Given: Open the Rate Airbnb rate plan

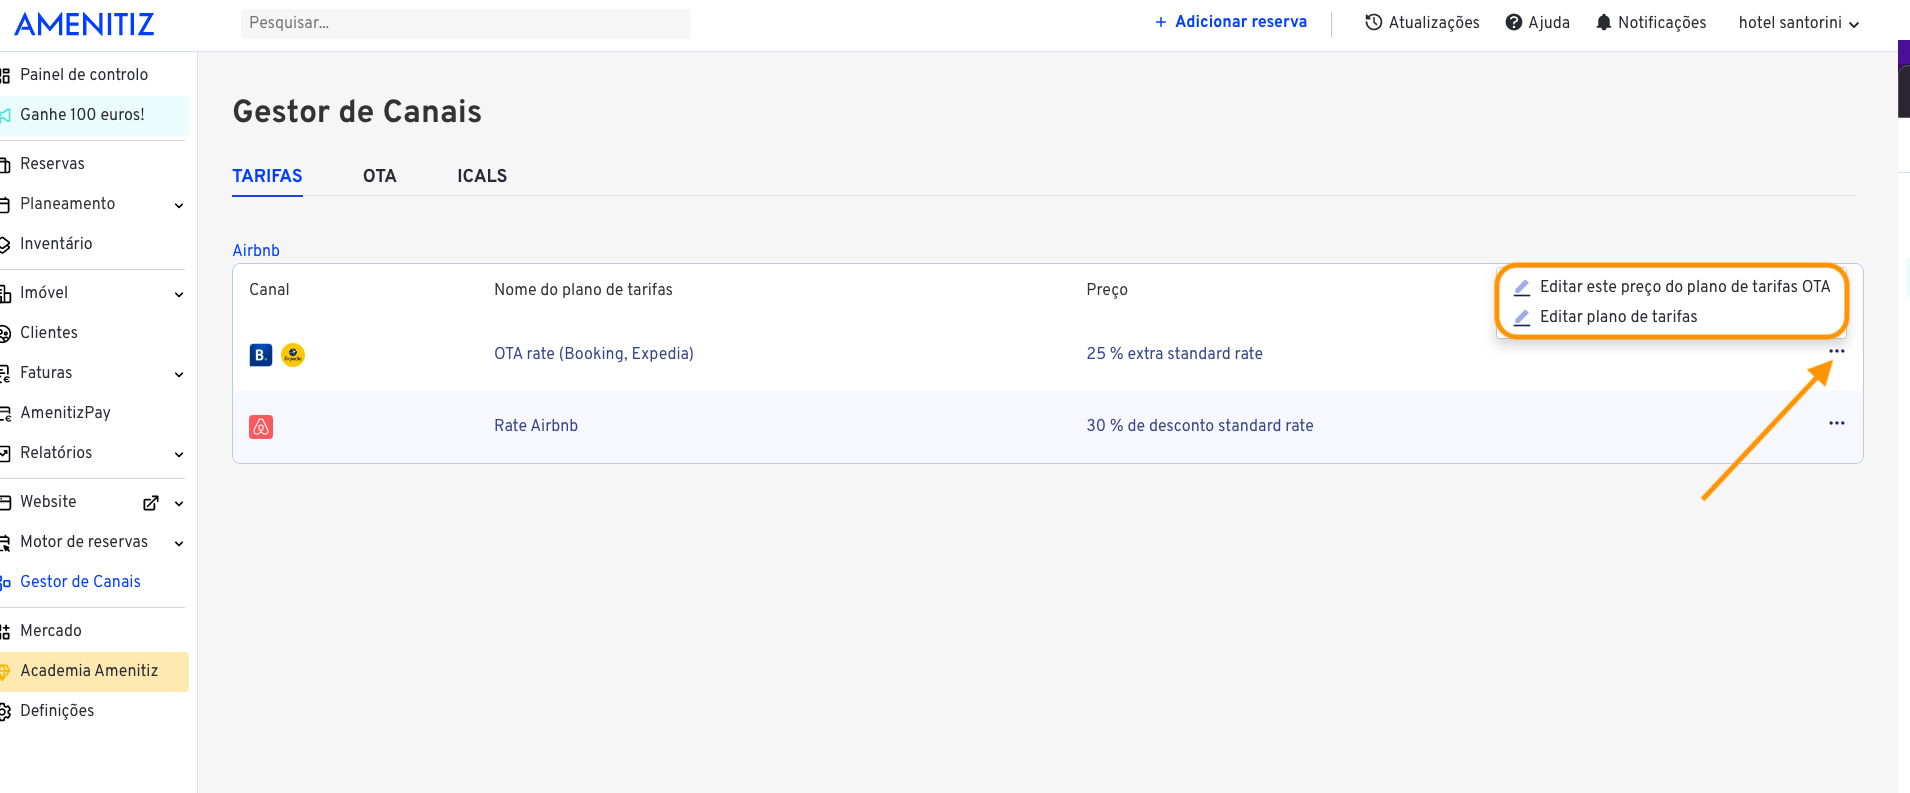Looking at the screenshot, I should click(536, 426).
